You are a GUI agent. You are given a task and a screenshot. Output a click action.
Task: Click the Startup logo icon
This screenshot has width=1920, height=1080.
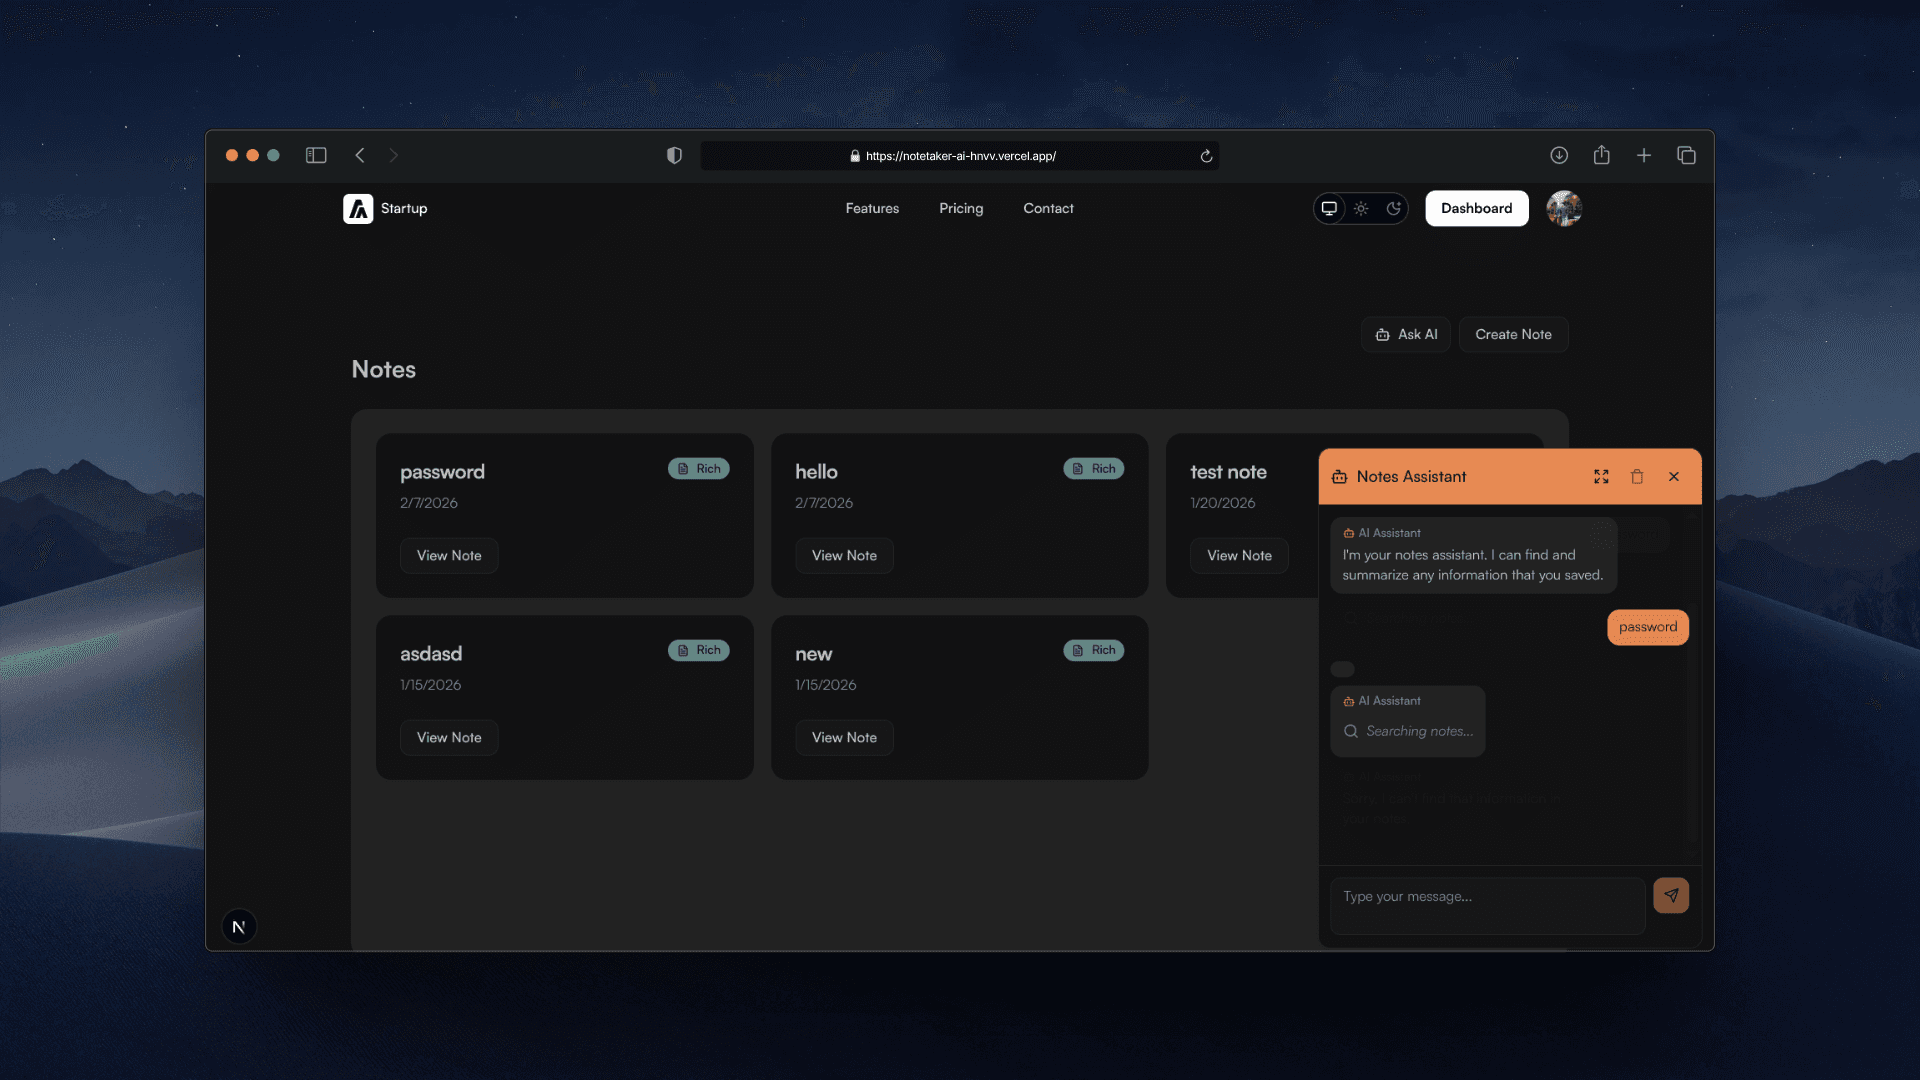pos(358,209)
